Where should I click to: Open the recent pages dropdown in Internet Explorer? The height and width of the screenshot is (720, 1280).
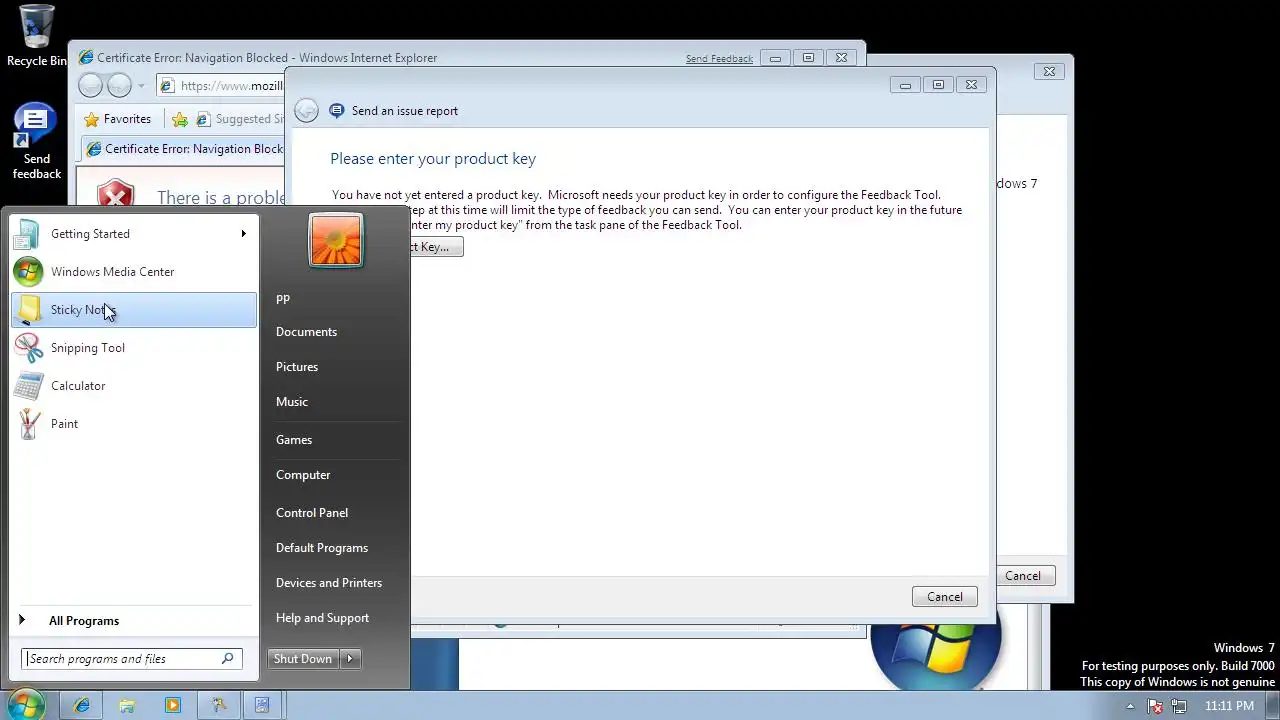pos(141,86)
